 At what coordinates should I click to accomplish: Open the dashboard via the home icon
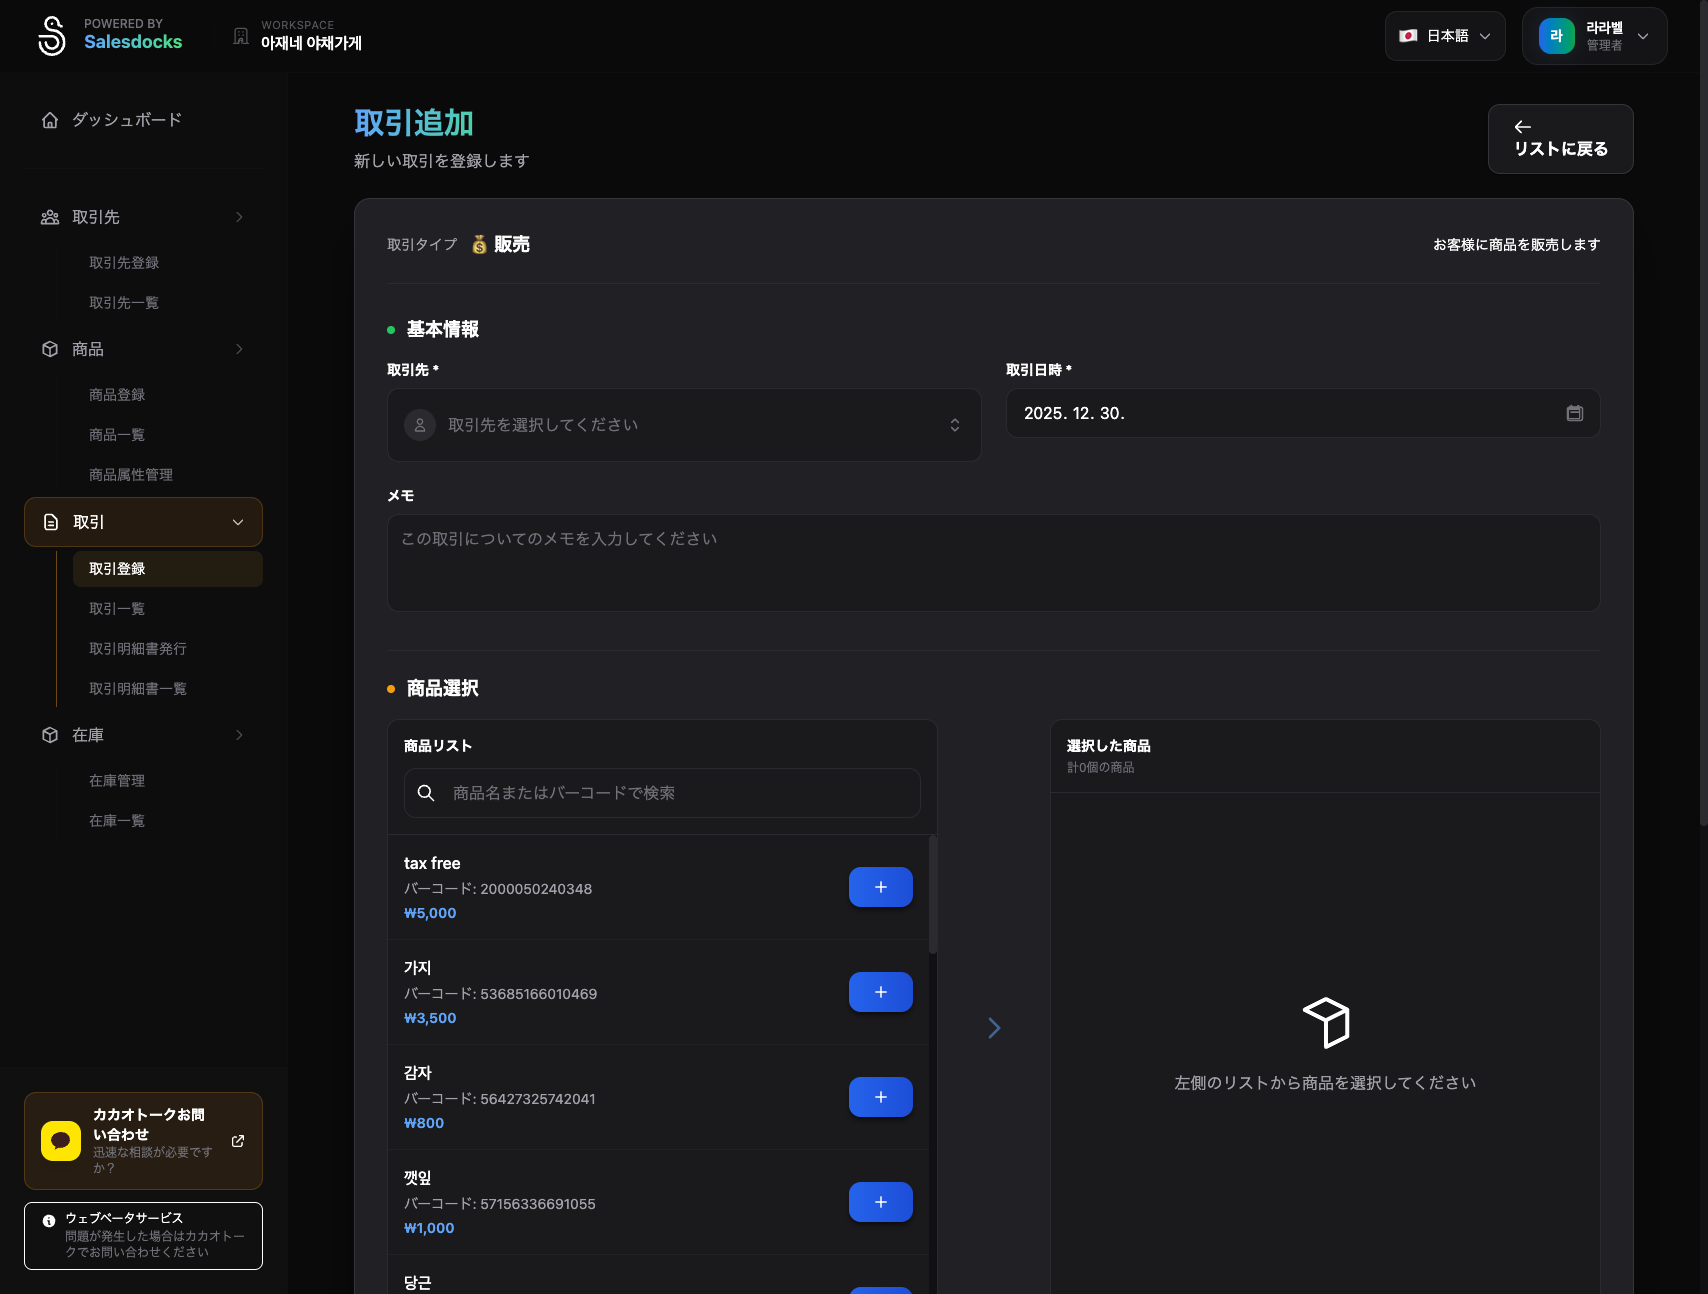tap(50, 119)
